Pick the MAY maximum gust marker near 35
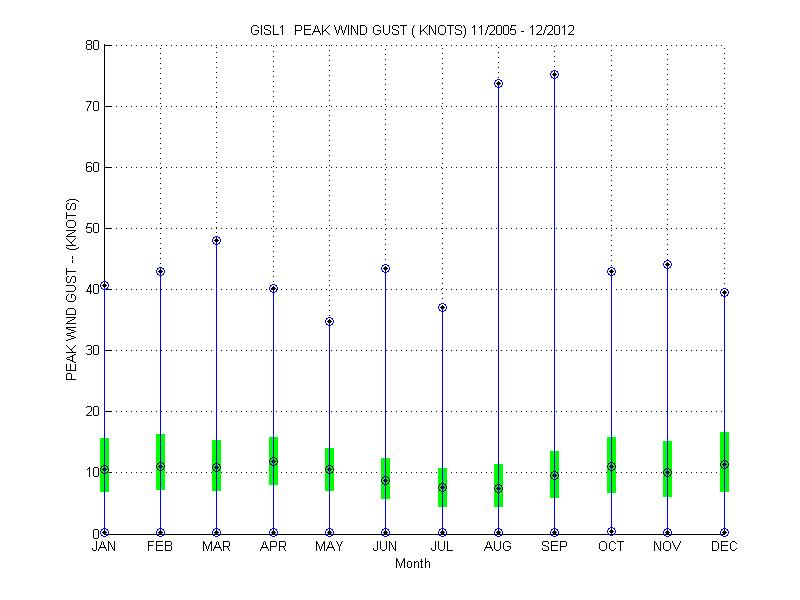Screen dimensions: 800x600 pos(330,321)
